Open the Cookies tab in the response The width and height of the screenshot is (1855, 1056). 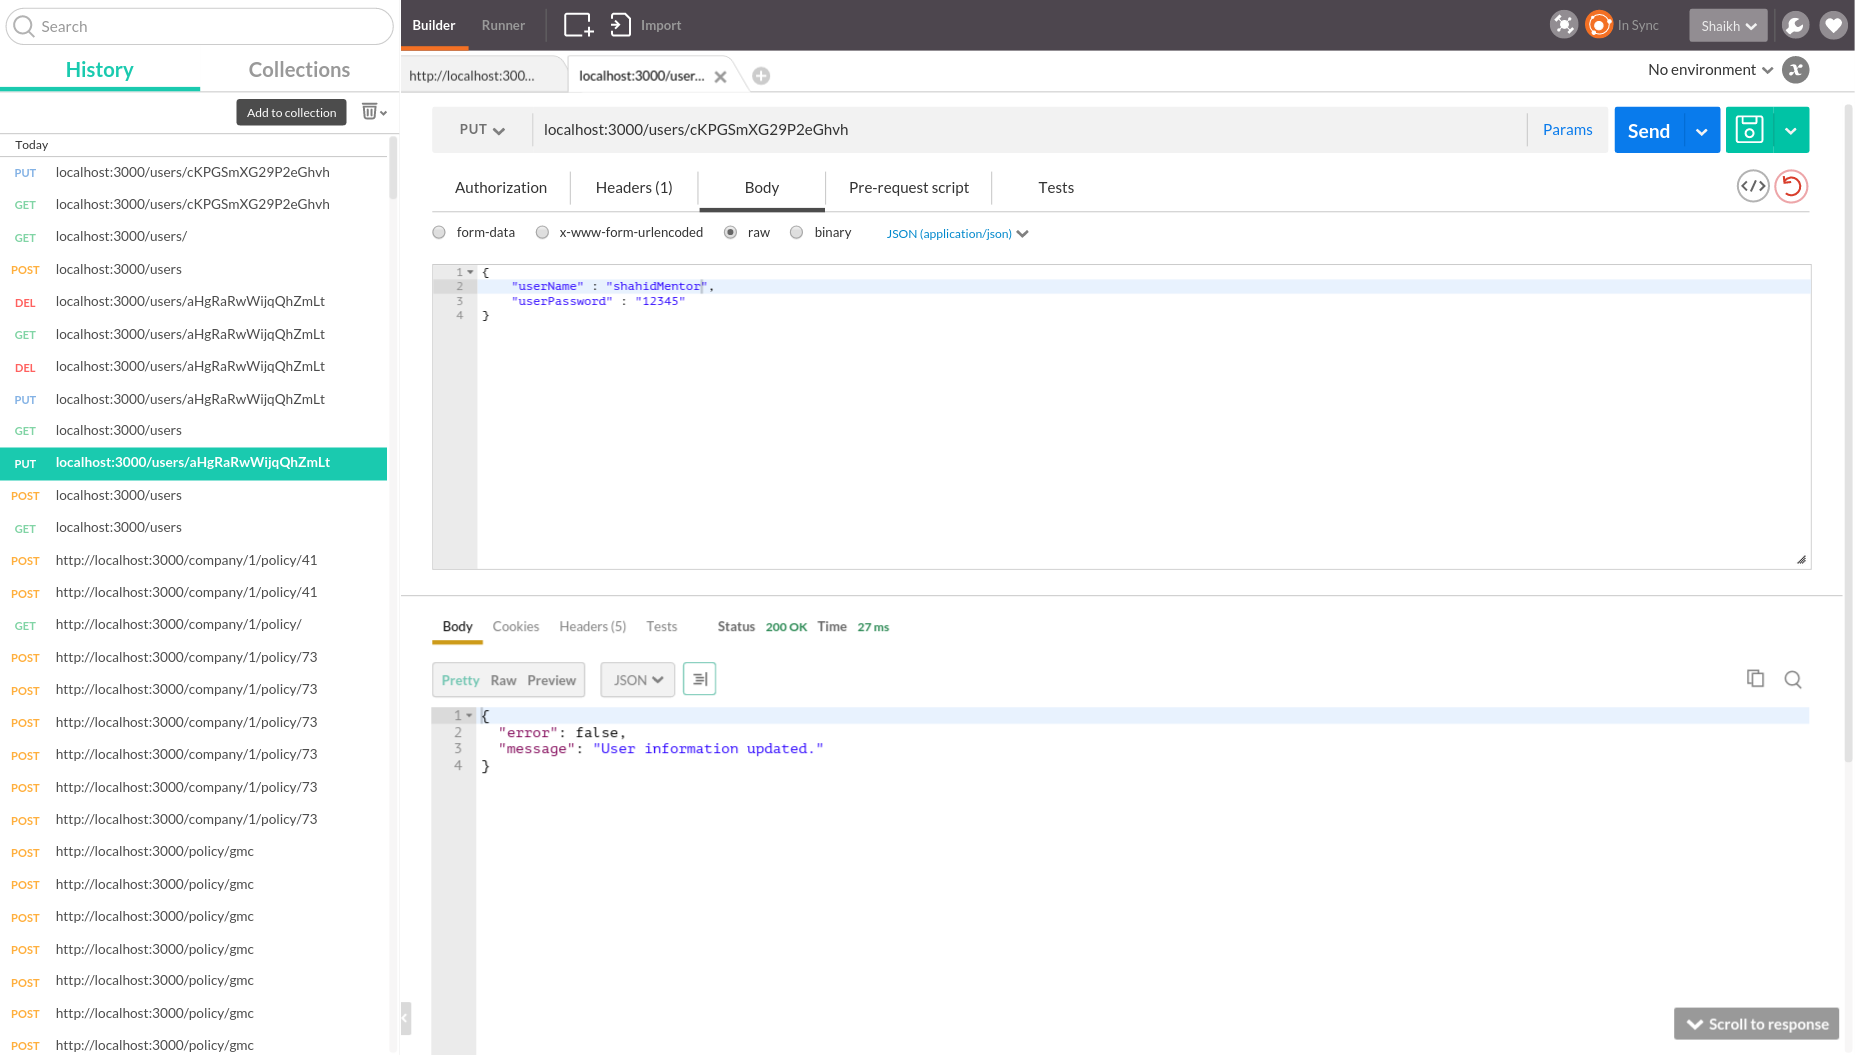coord(515,626)
